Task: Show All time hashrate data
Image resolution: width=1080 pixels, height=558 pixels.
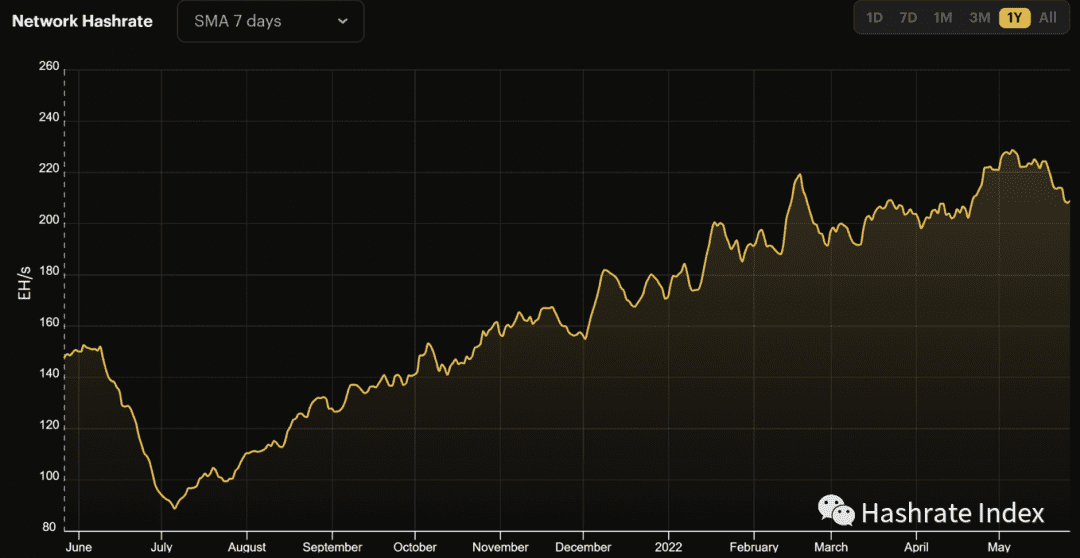Action: tap(1047, 18)
